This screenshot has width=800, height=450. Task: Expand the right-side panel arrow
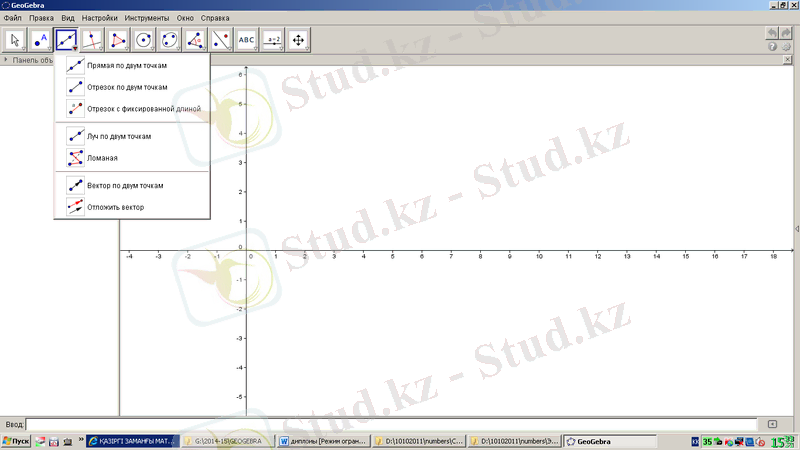[x=796, y=229]
